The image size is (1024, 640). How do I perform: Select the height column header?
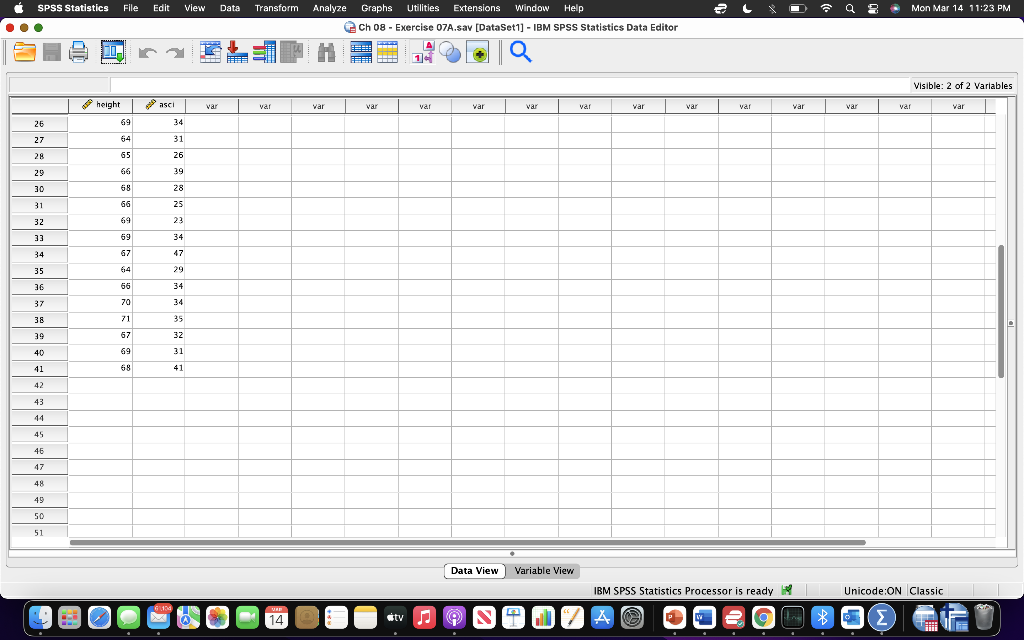point(103,105)
